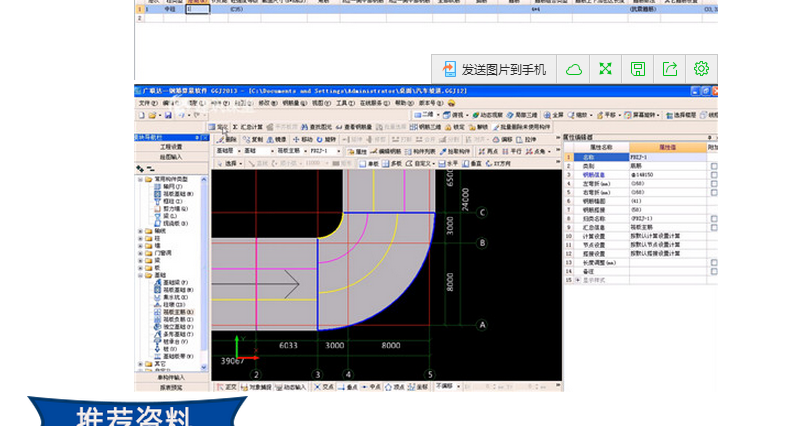Toggle the checkbox in 钢筋信息 property row
The height and width of the screenshot is (426, 791).
pyautogui.click(x=714, y=175)
